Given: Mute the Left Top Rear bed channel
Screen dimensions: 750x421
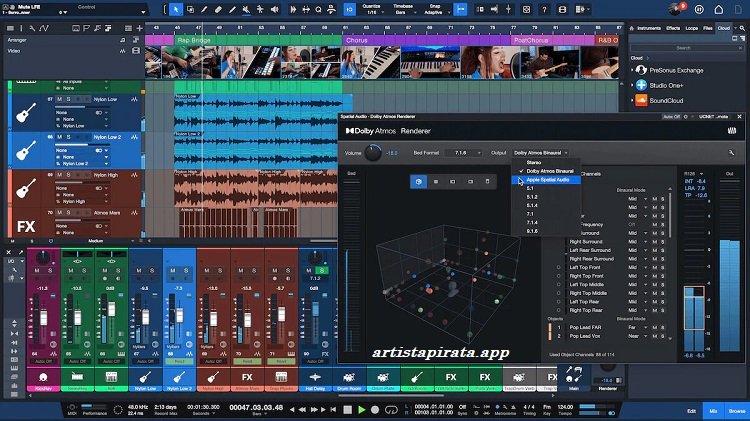Looking at the screenshot, I should tap(655, 302).
